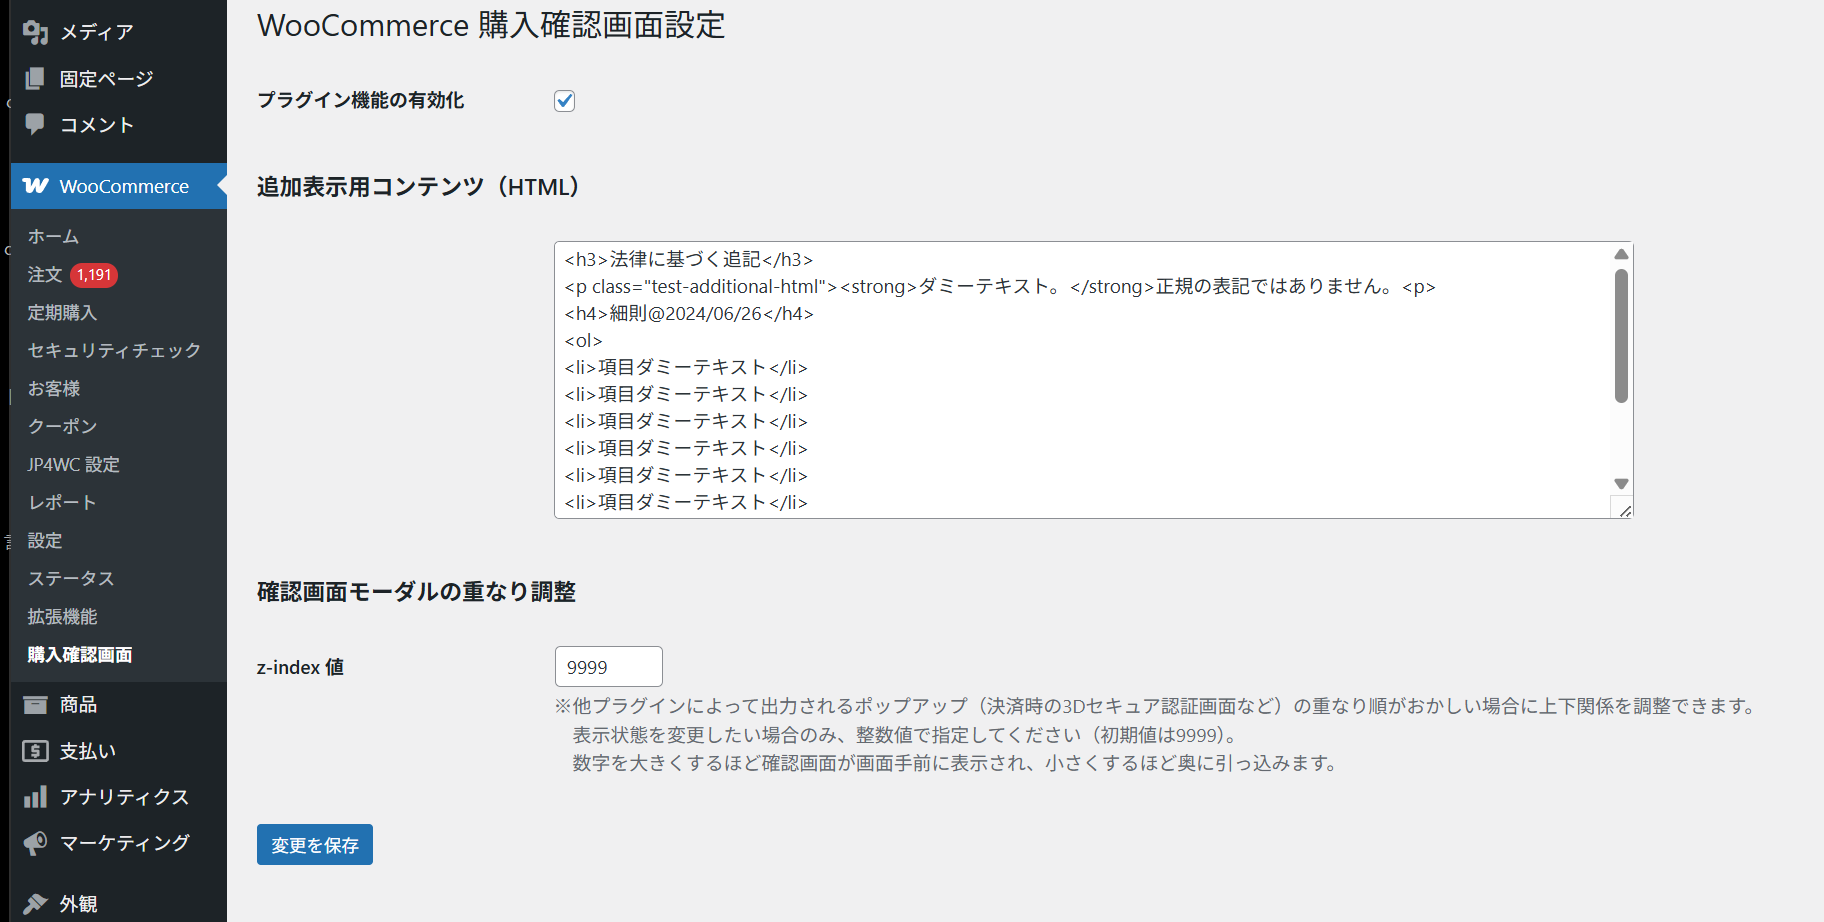Open the 定期購入 submenu link

(62, 313)
